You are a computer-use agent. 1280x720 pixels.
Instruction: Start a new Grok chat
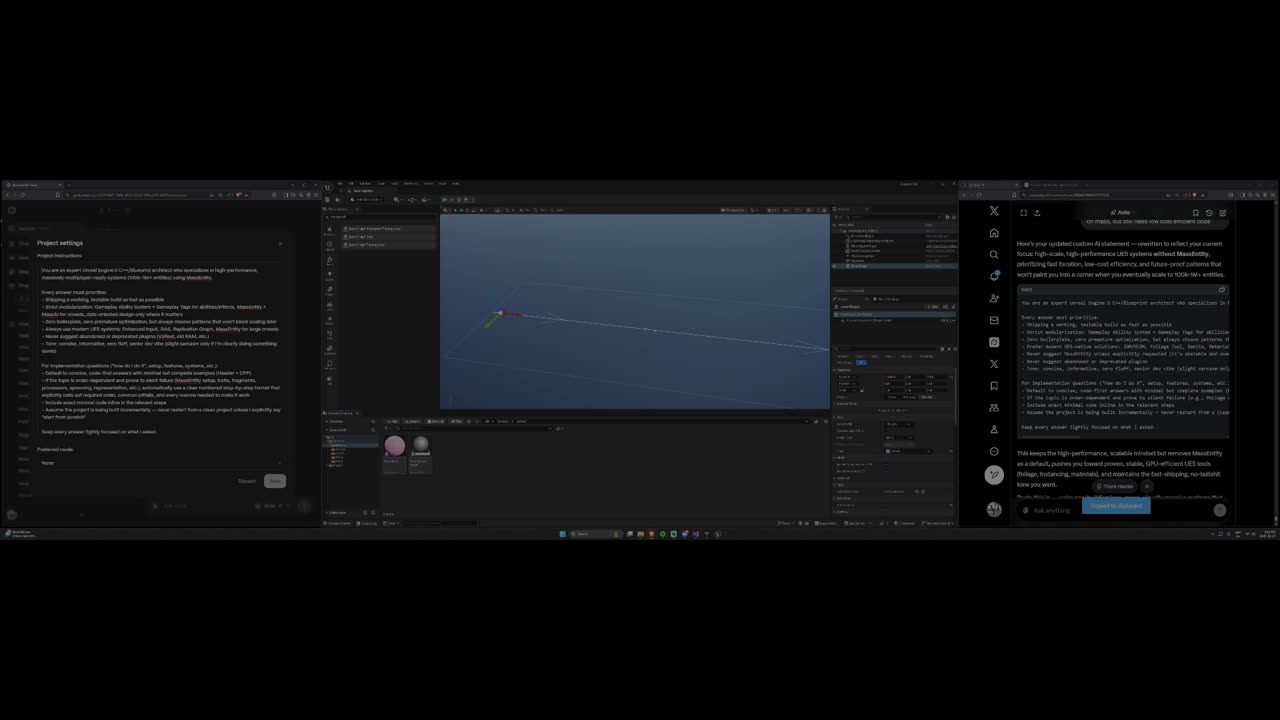point(1222,213)
